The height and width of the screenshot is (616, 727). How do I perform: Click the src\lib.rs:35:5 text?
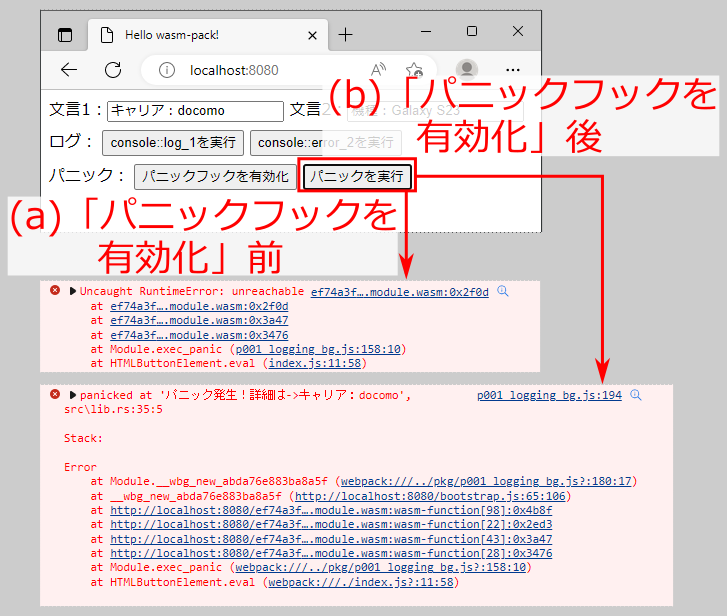click(113, 409)
